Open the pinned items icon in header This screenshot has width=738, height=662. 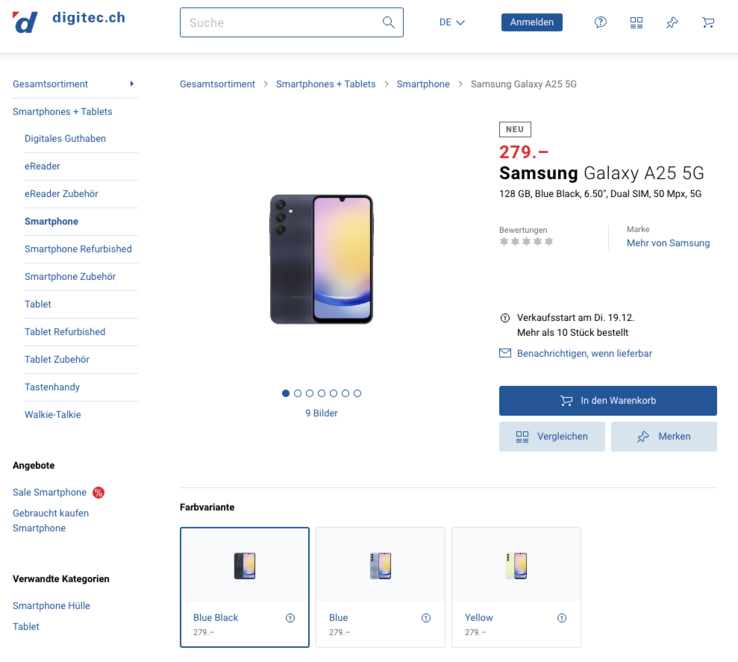pyautogui.click(x=672, y=22)
